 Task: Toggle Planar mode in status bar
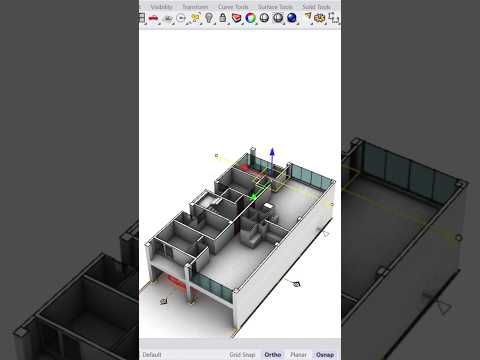[x=298, y=355]
